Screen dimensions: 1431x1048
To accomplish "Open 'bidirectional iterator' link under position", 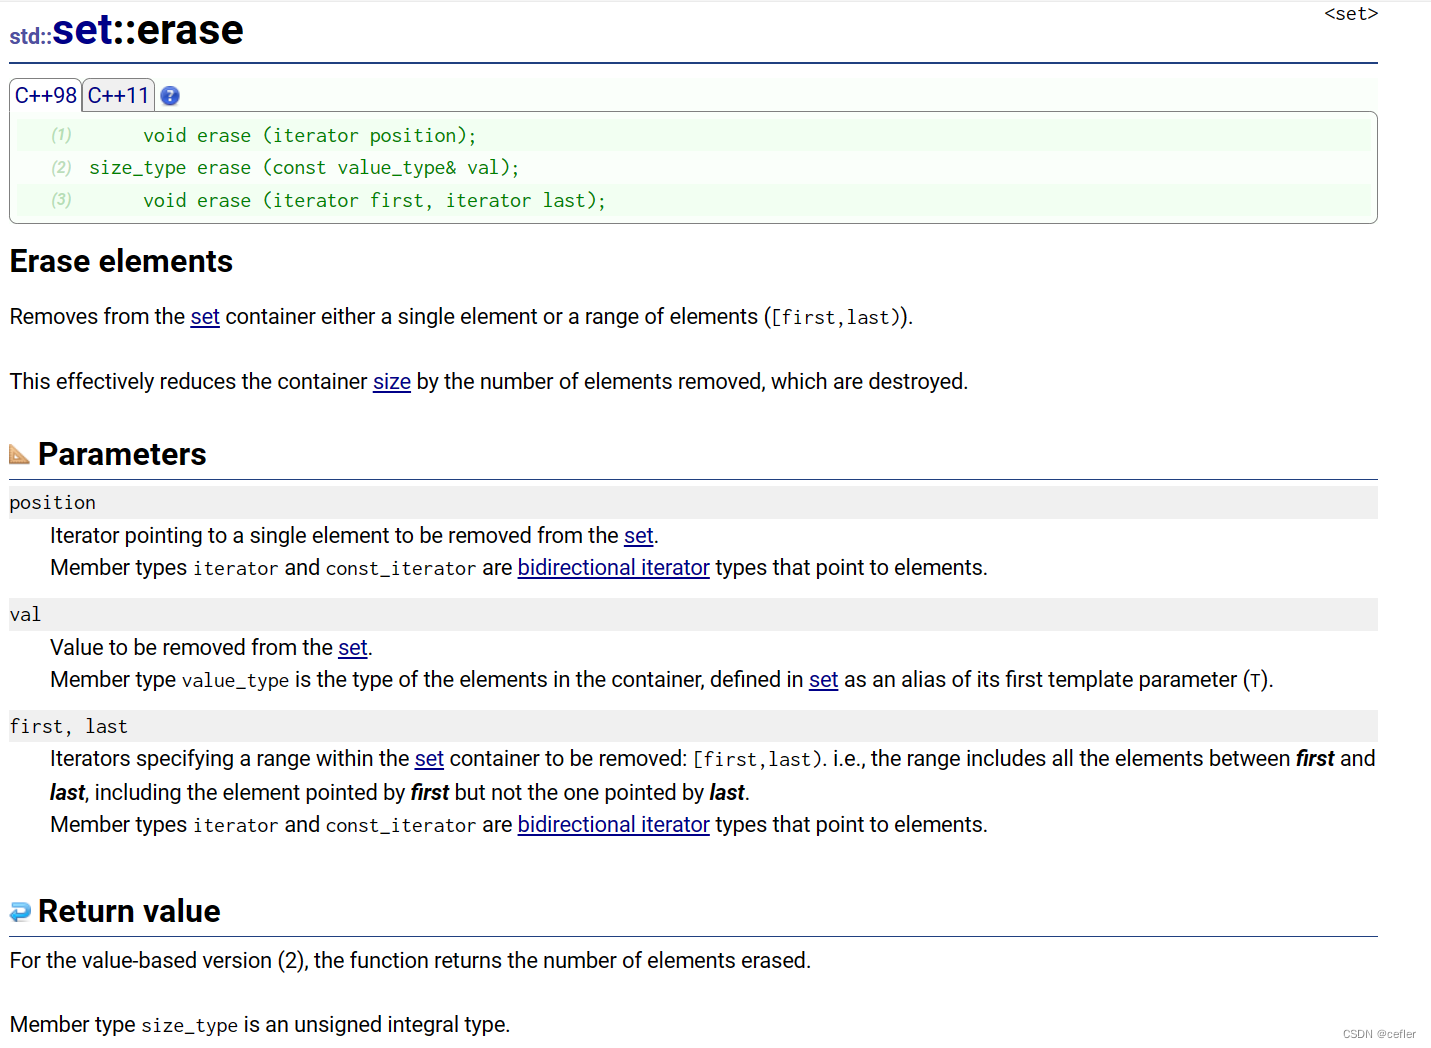I will (x=613, y=568).
